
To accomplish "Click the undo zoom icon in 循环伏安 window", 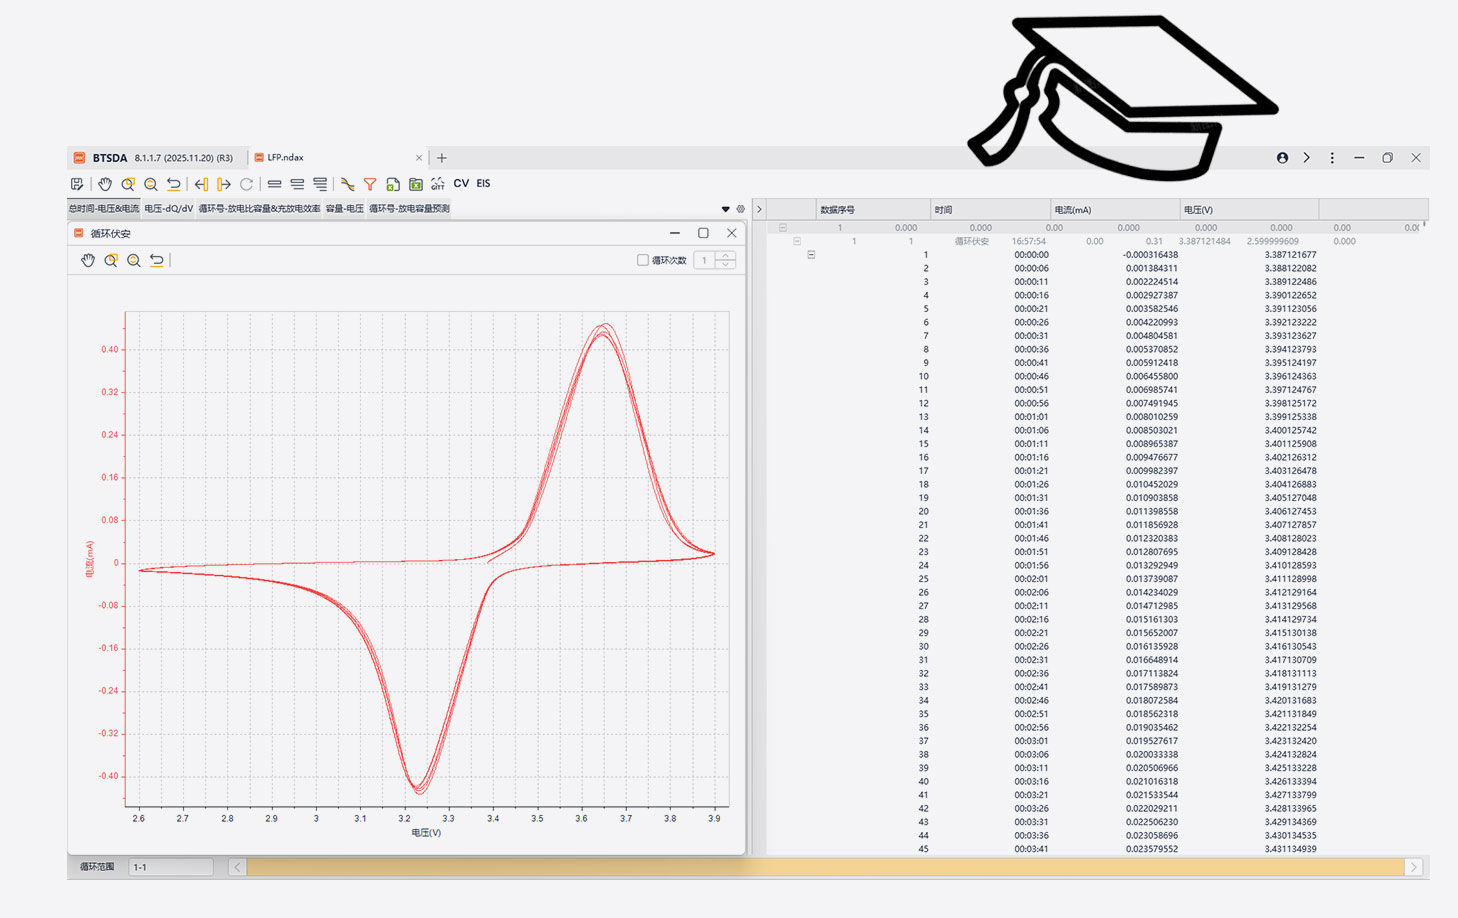I will click(x=157, y=260).
